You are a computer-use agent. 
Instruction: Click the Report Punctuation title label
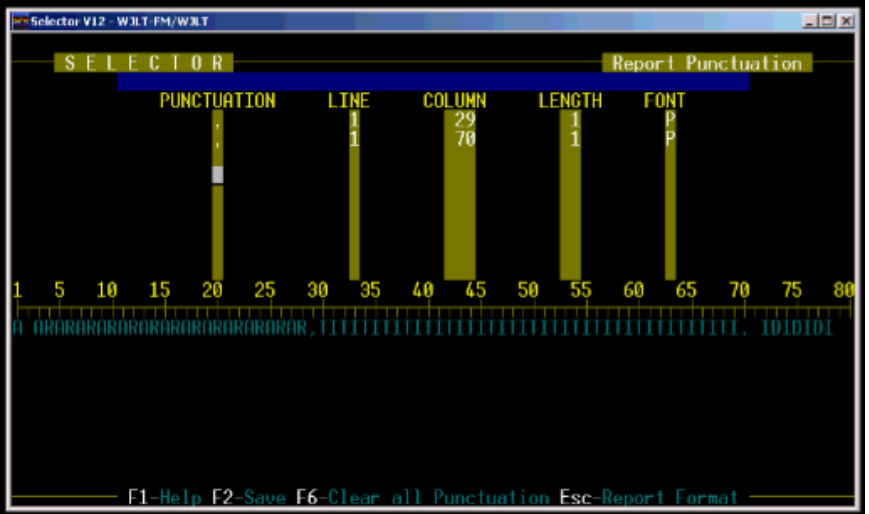point(707,63)
